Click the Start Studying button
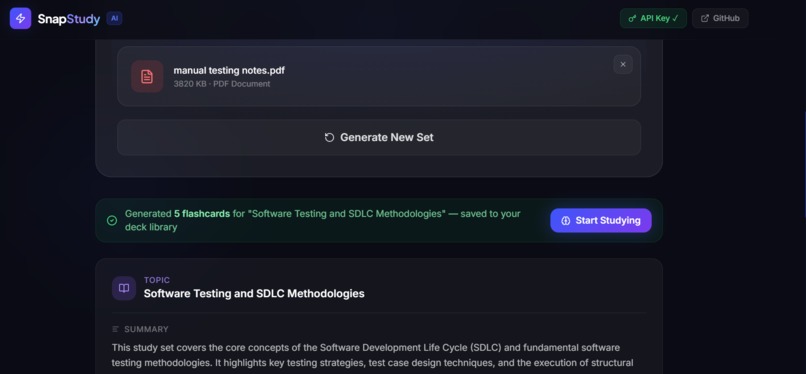Image resolution: width=806 pixels, height=374 pixels. [x=601, y=220]
